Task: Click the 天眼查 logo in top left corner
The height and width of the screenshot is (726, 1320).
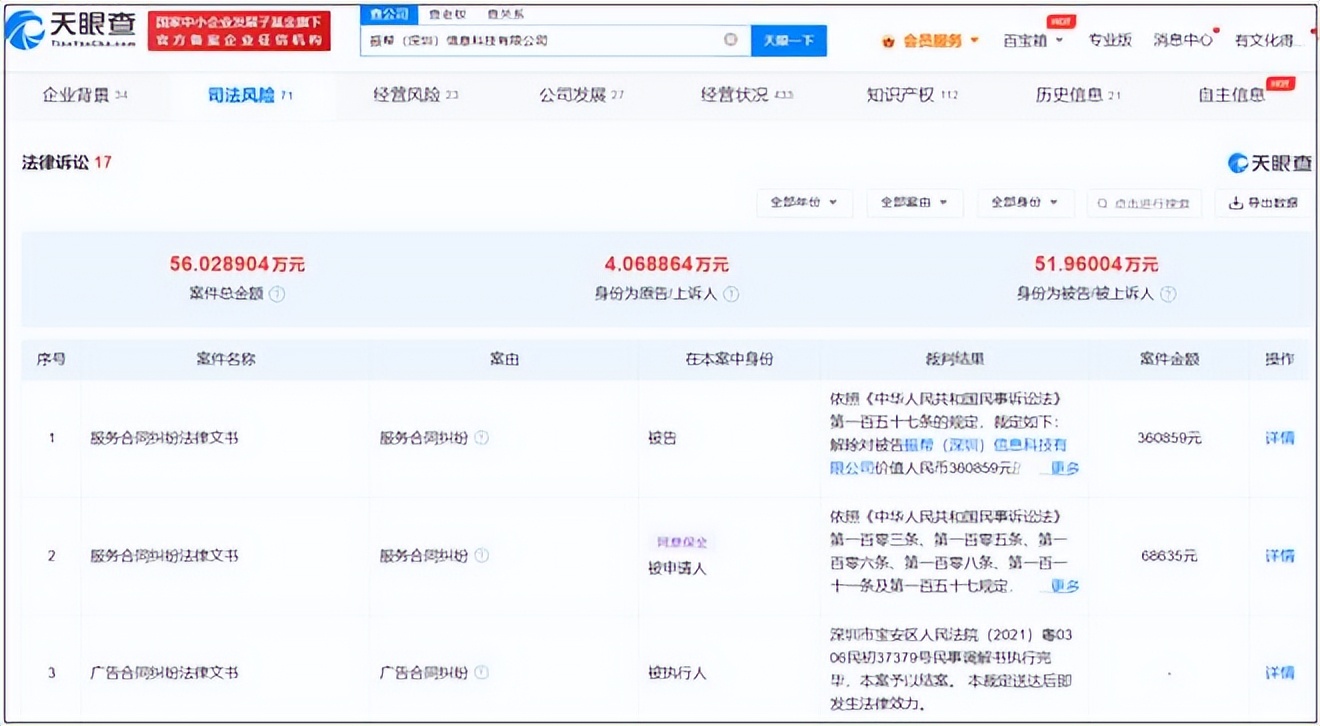Action: click(70, 30)
